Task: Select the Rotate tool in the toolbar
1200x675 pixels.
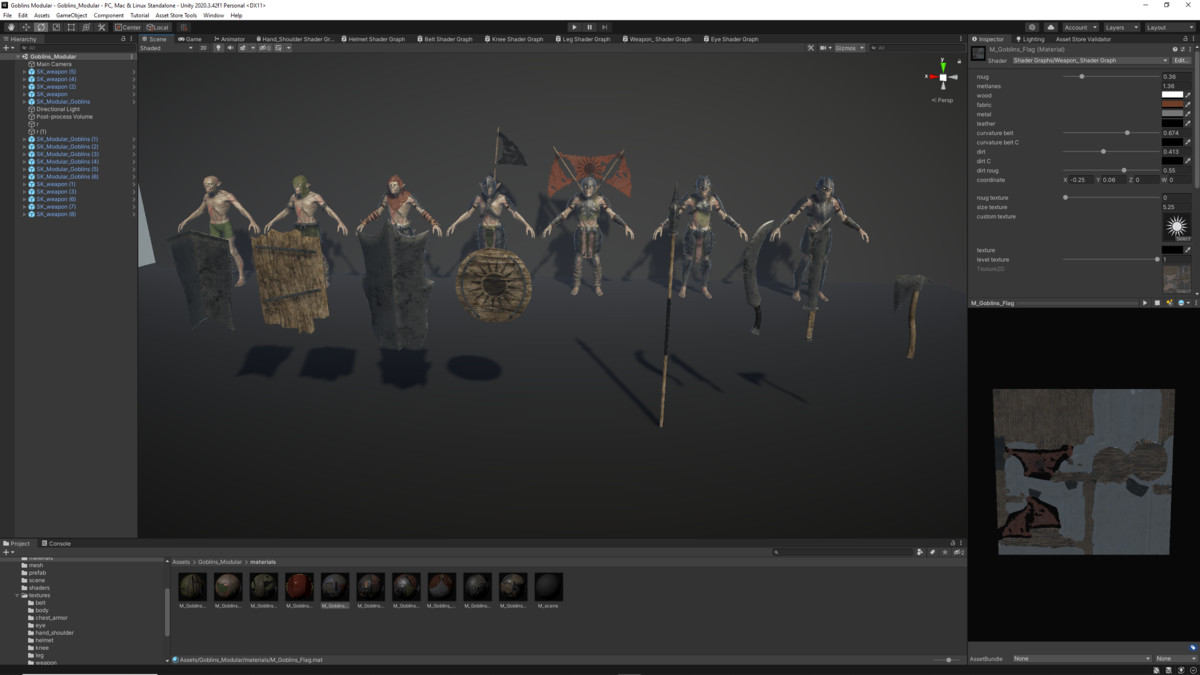Action: pos(41,27)
